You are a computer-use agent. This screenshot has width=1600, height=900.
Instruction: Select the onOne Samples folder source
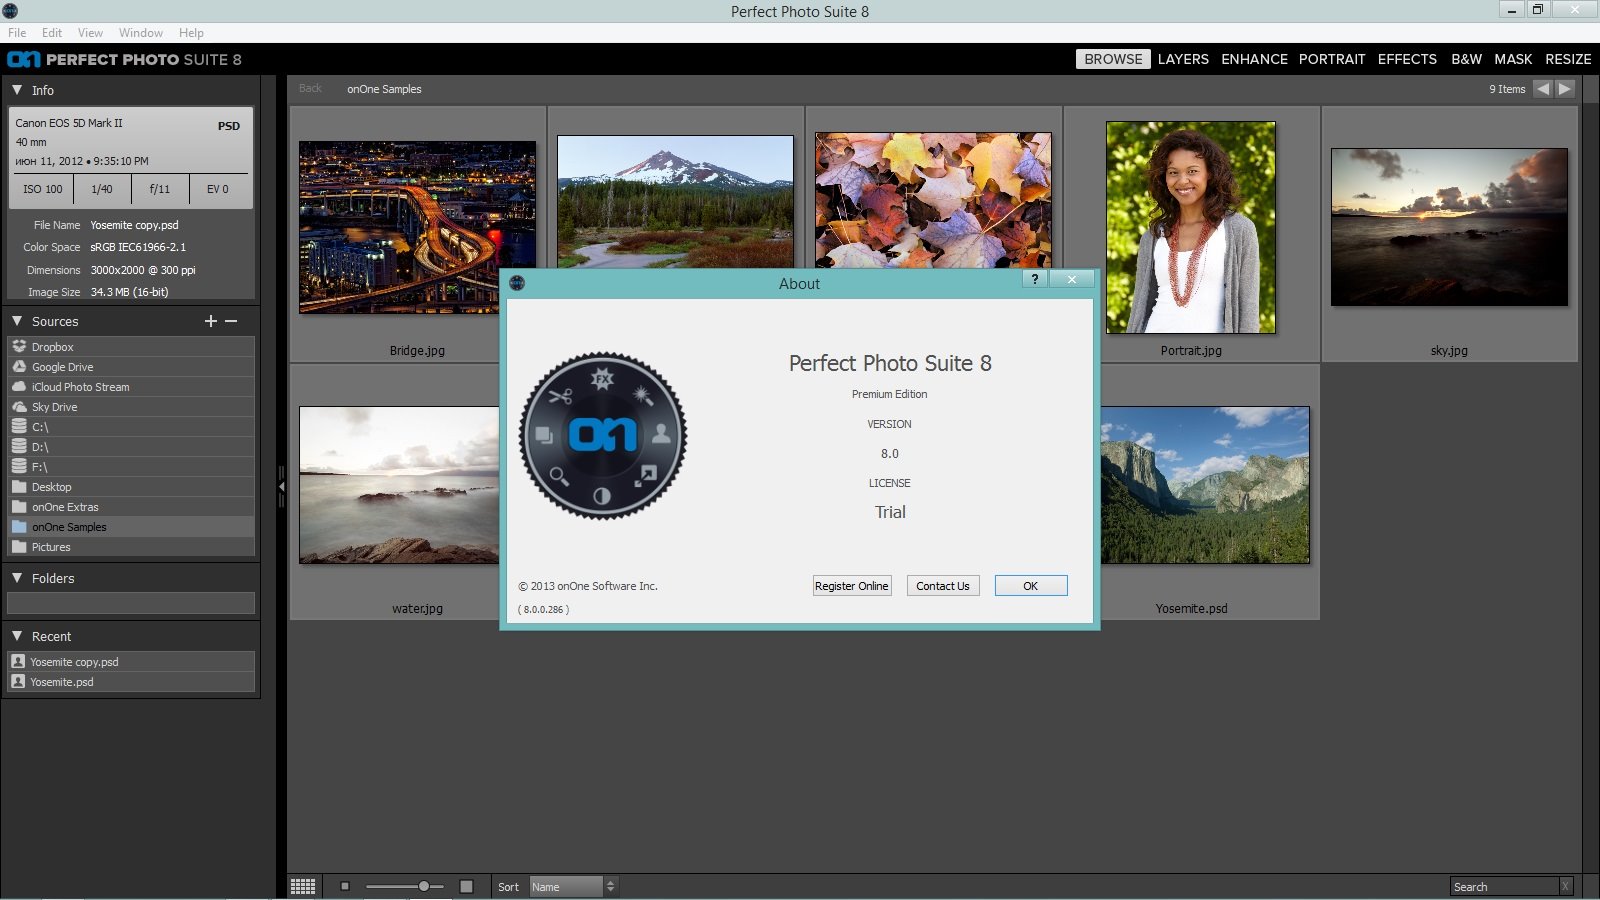131,527
